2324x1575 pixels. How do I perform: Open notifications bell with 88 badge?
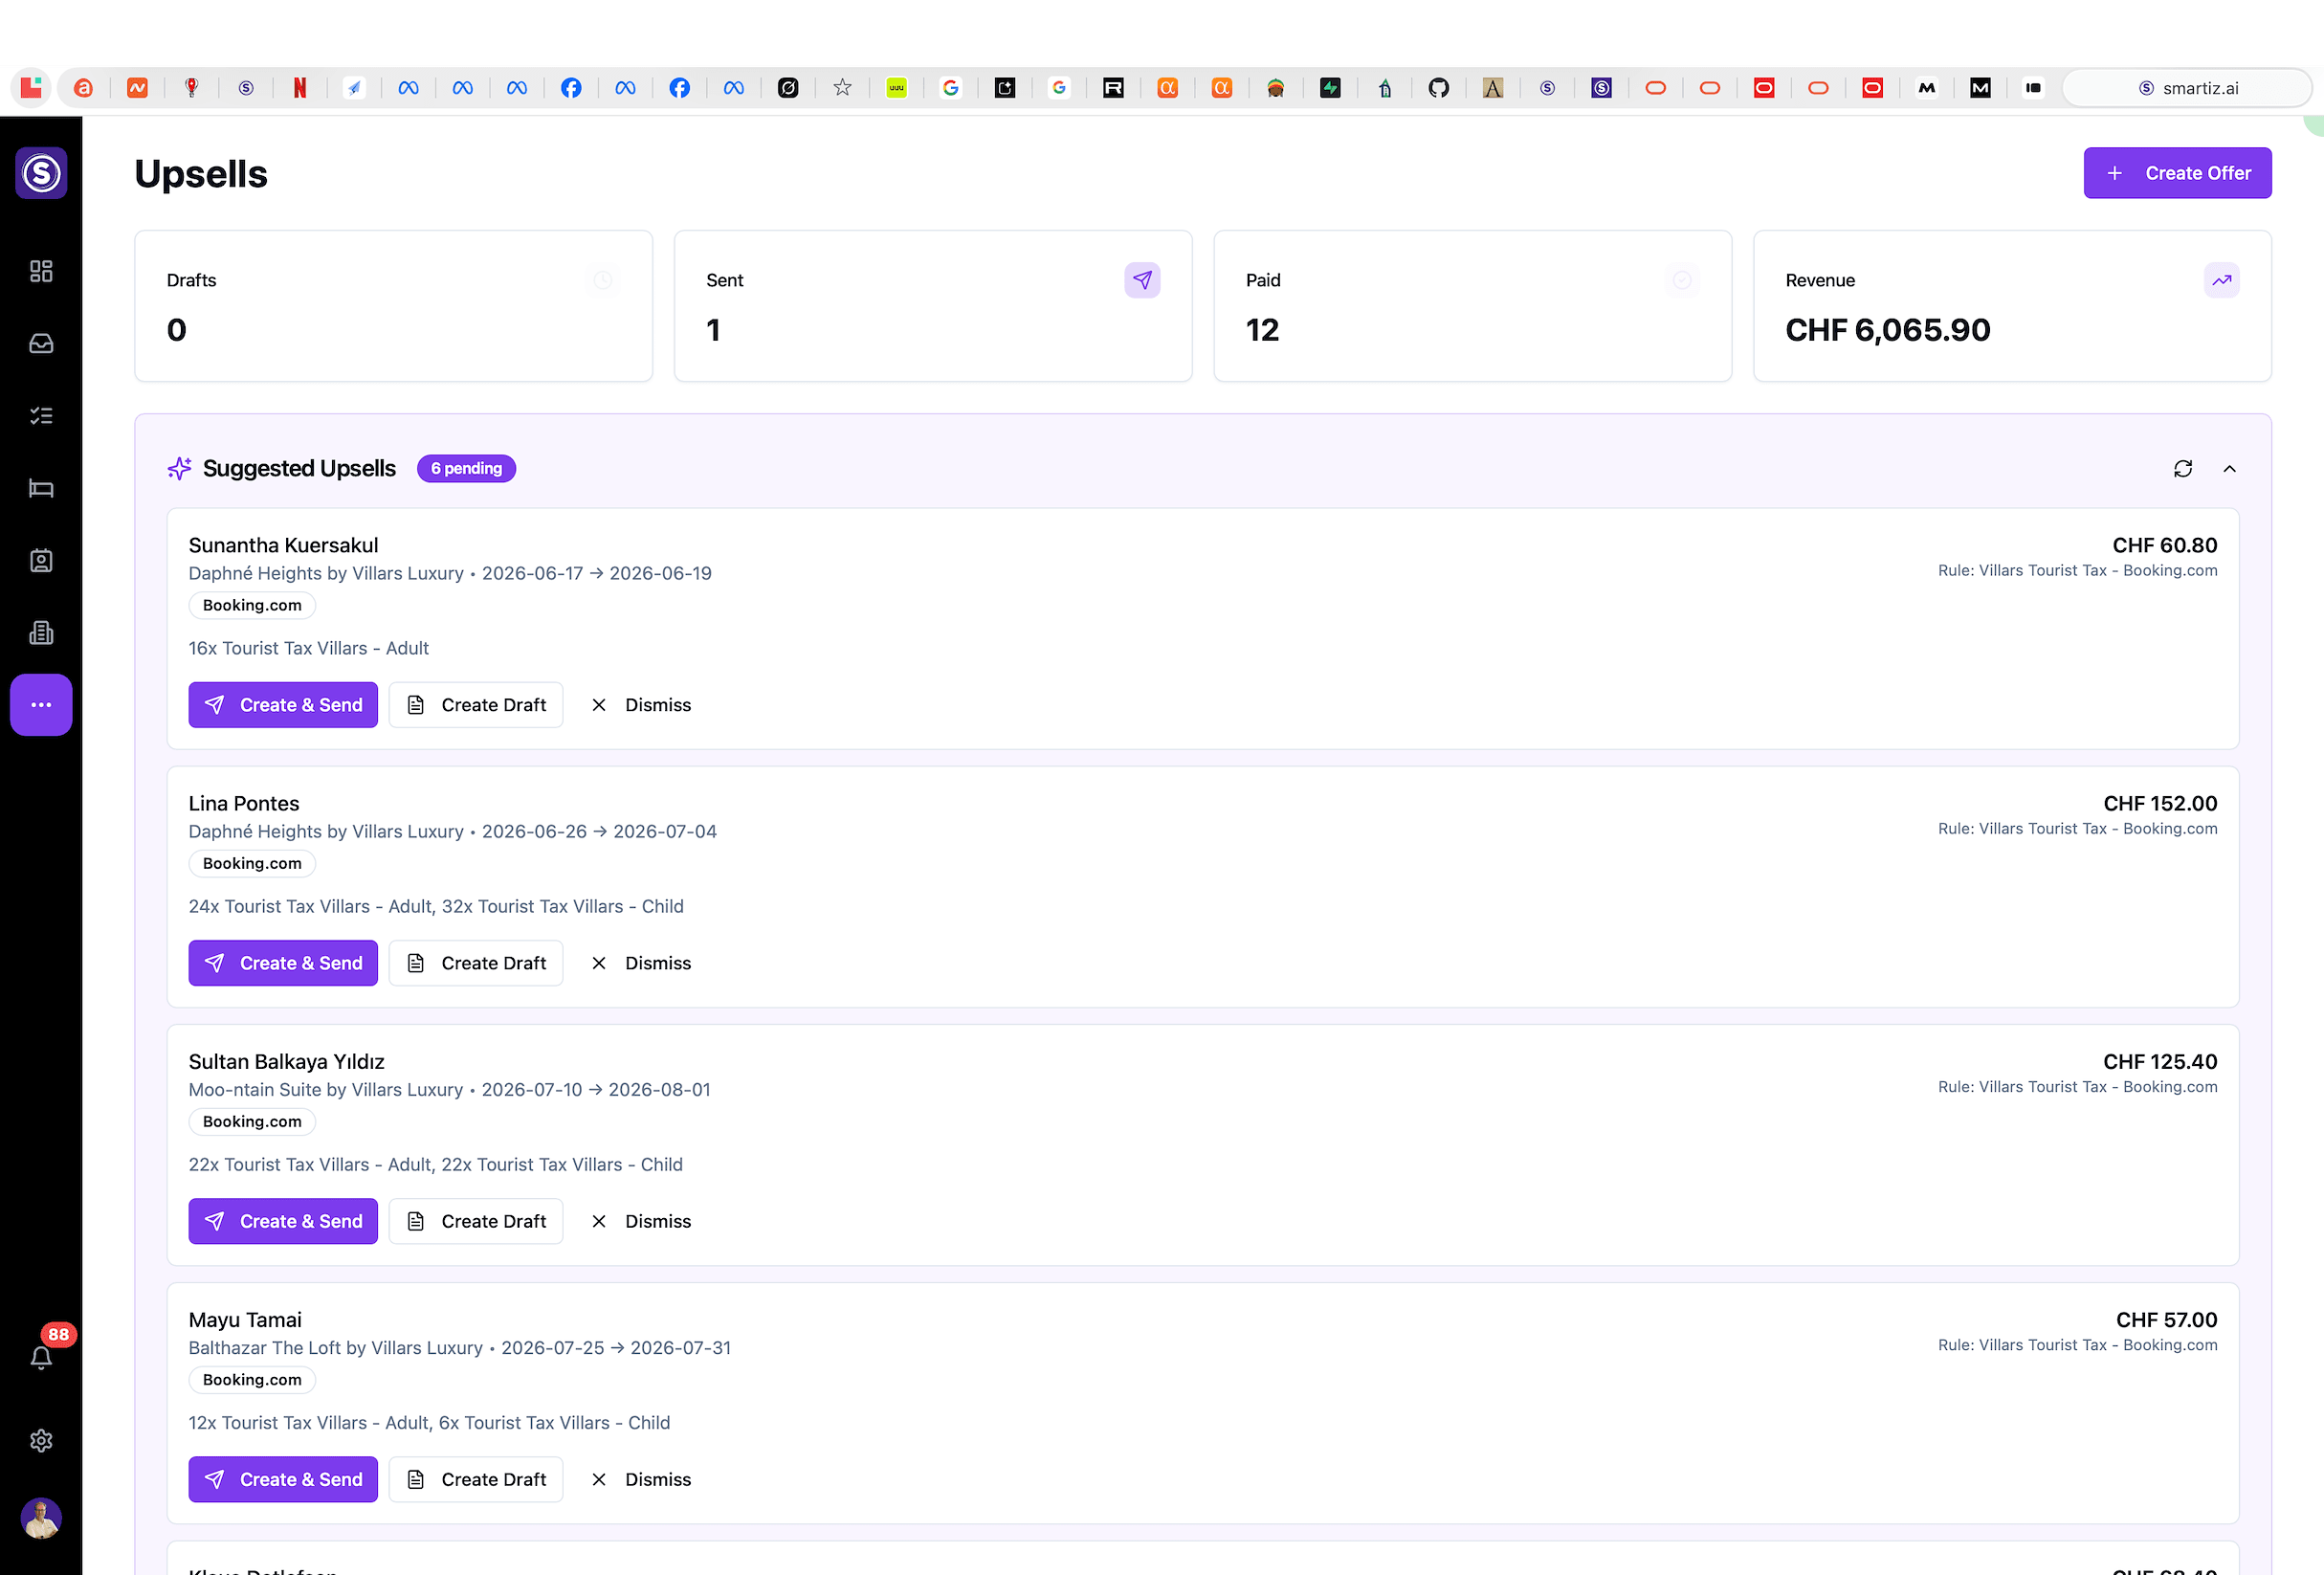(x=41, y=1357)
